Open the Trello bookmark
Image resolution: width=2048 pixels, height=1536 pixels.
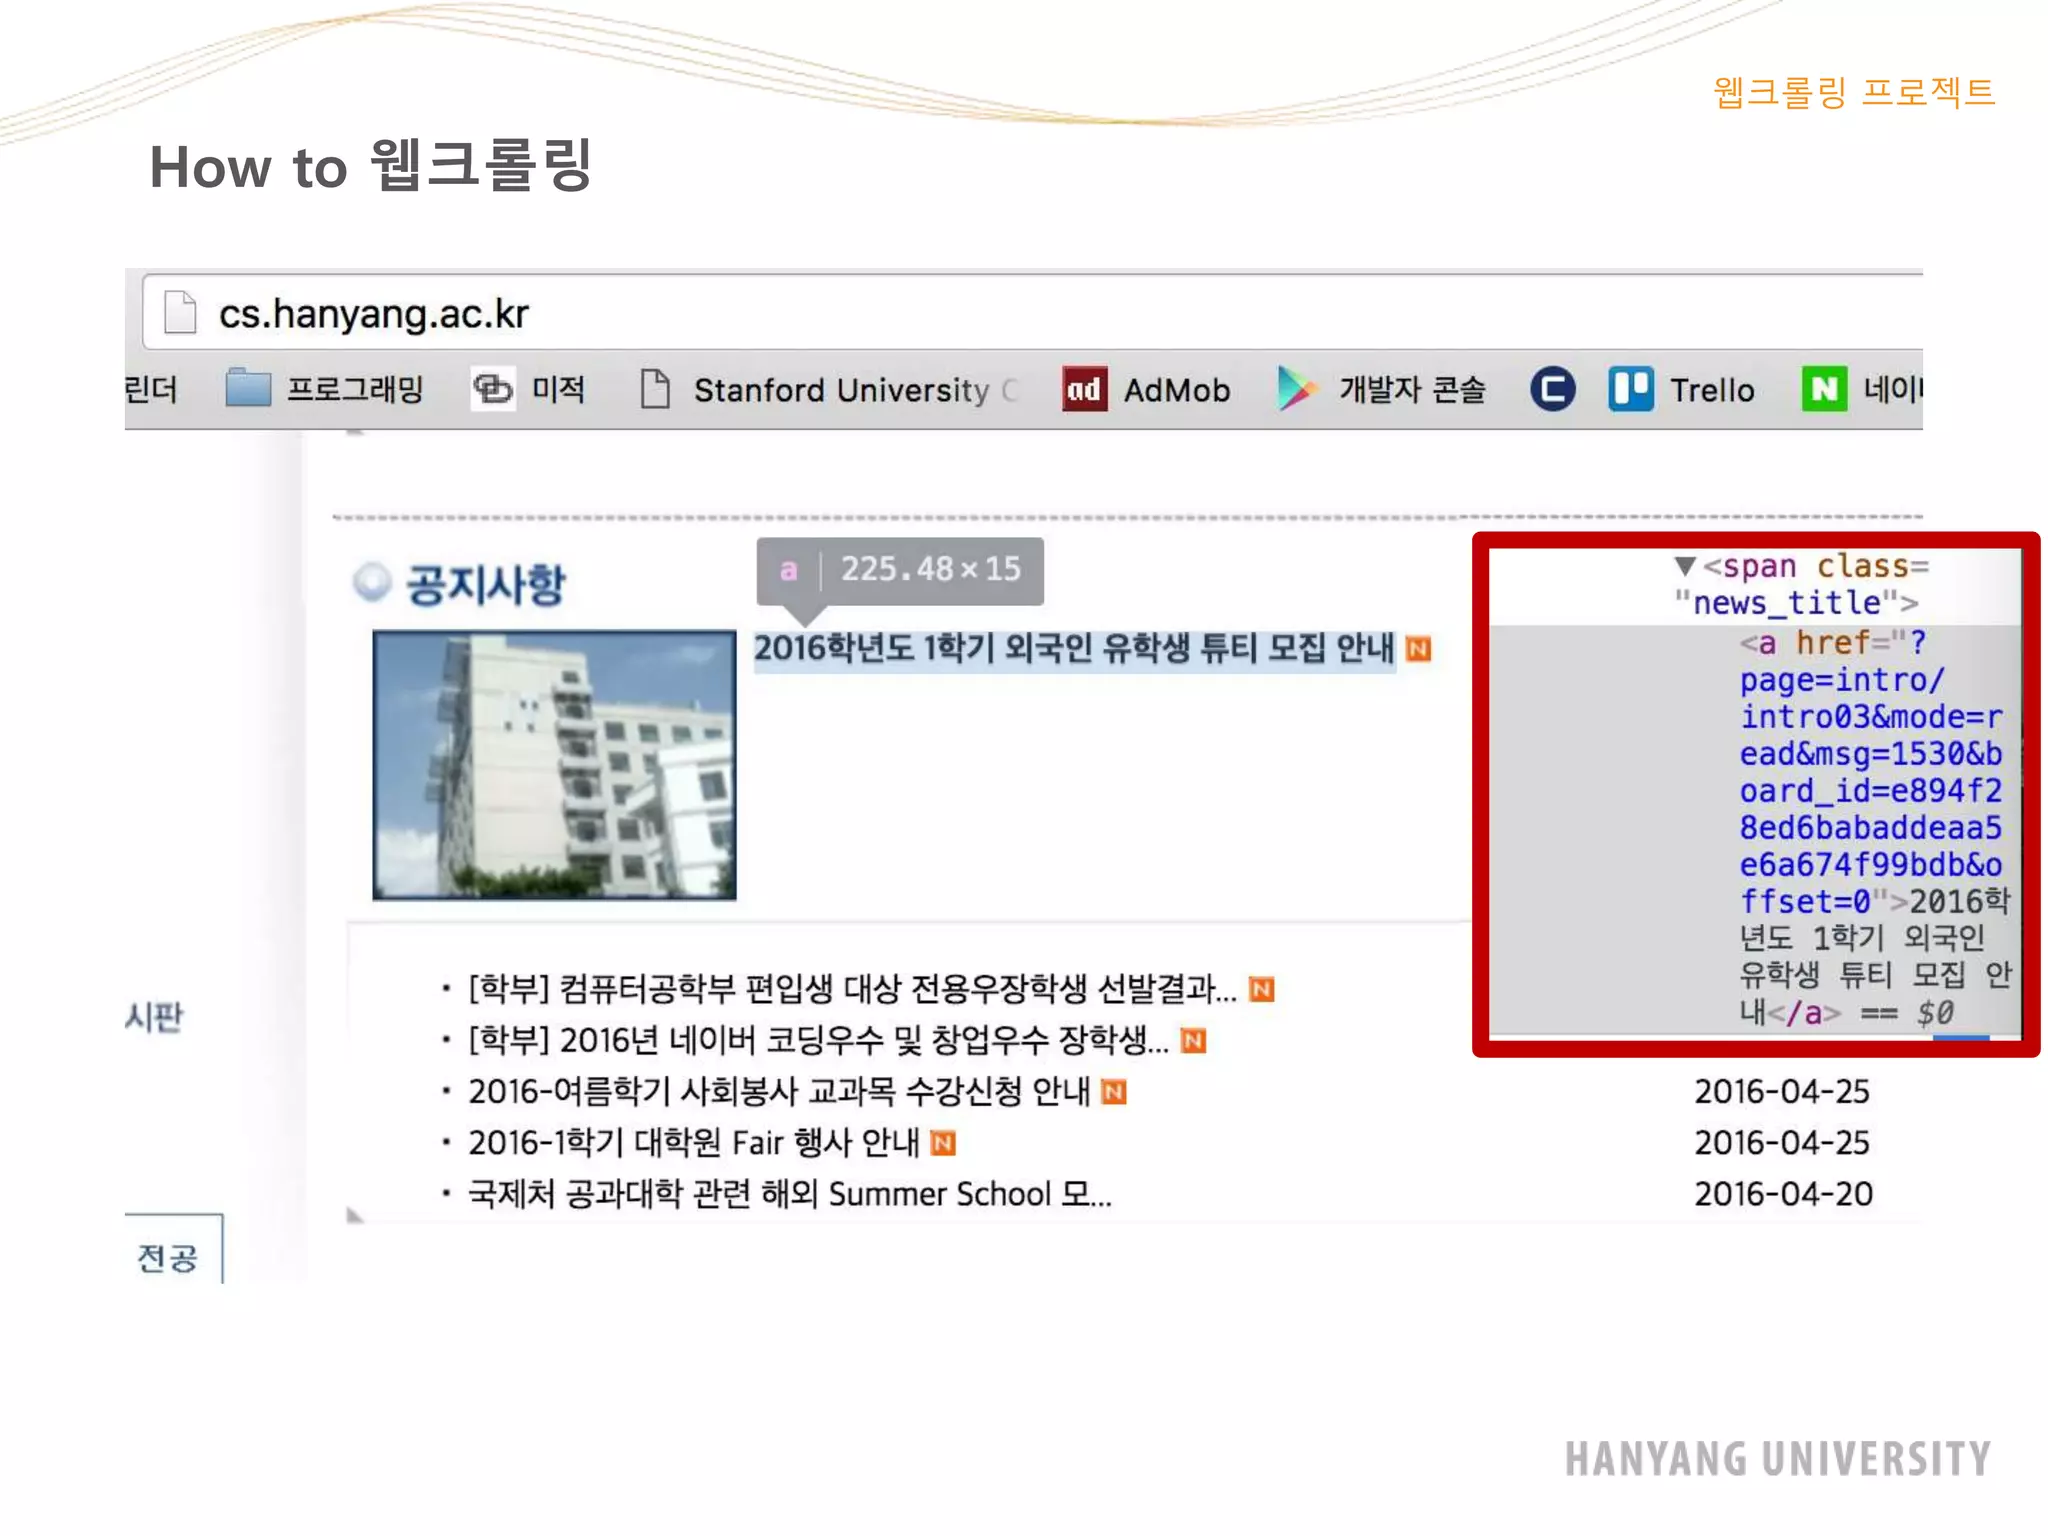1682,389
